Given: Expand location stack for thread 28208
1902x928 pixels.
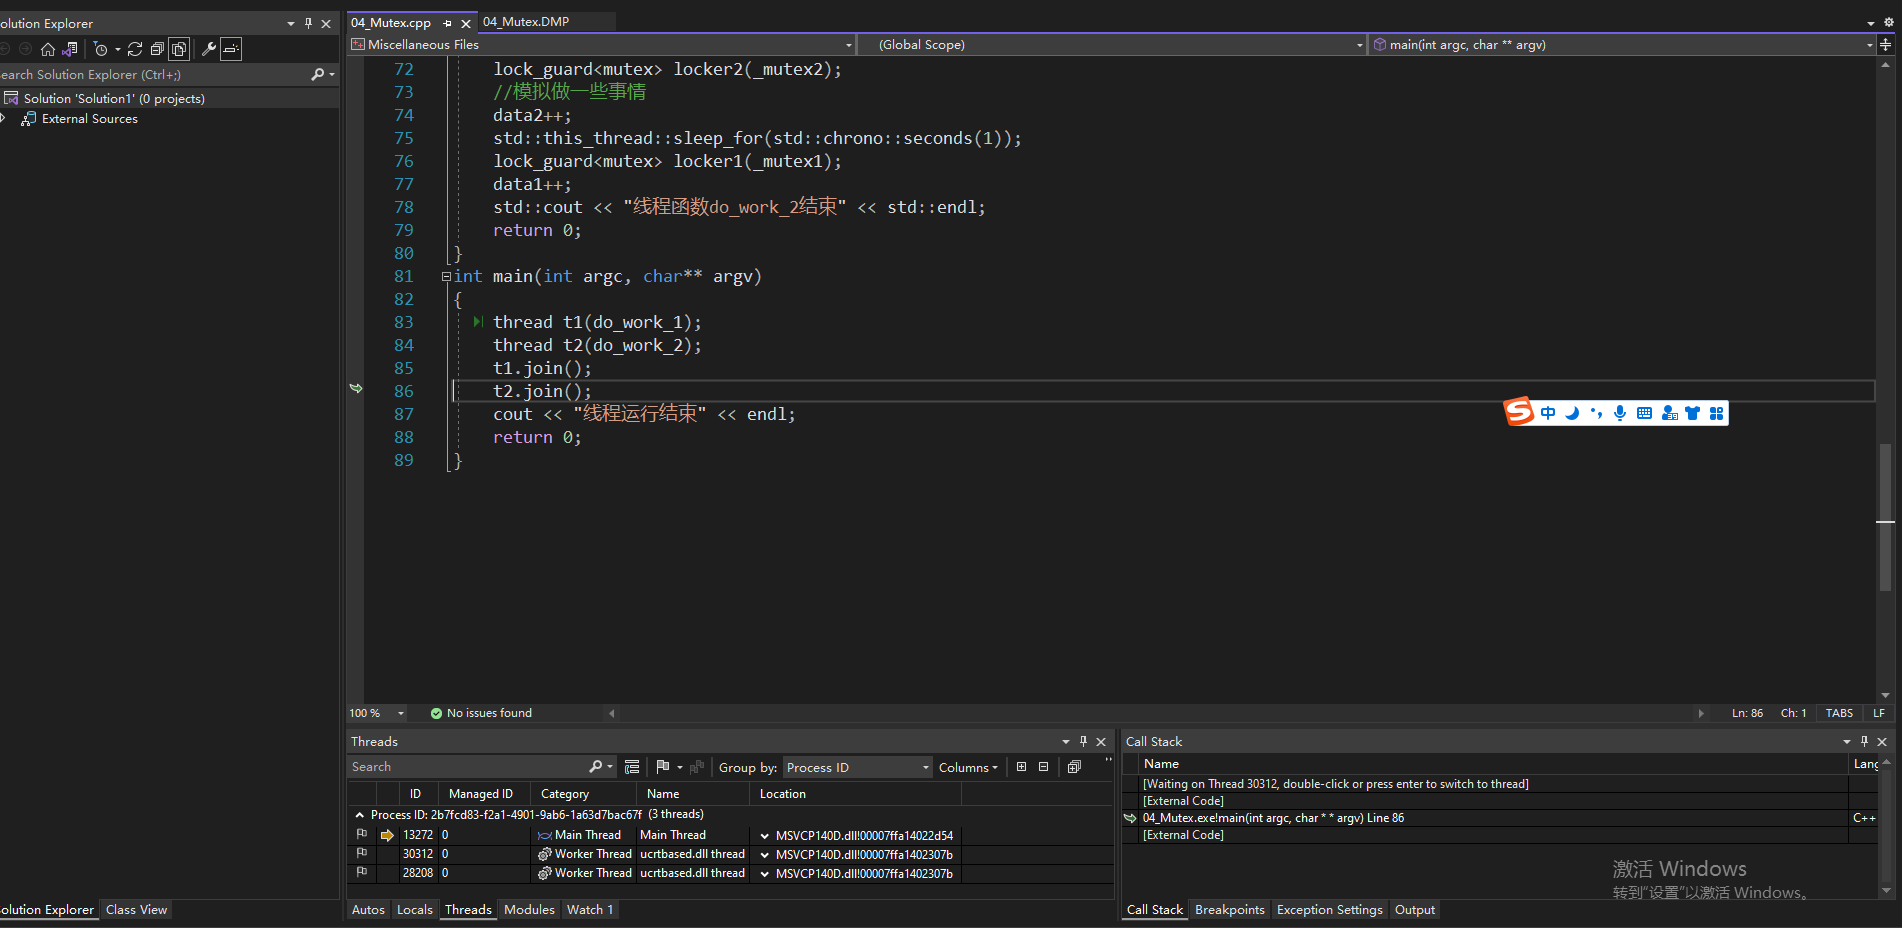Looking at the screenshot, I should [765, 873].
